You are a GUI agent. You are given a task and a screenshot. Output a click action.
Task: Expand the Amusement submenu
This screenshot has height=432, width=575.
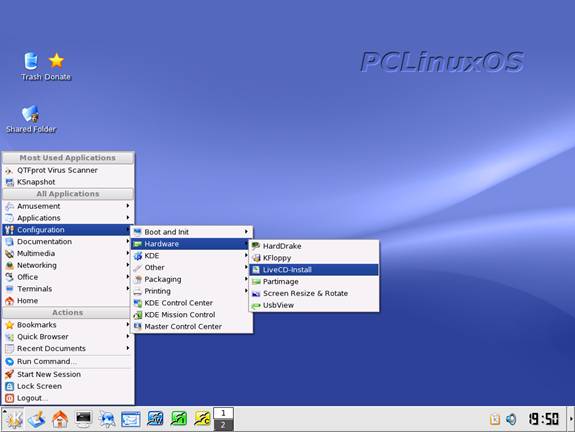tap(68, 206)
